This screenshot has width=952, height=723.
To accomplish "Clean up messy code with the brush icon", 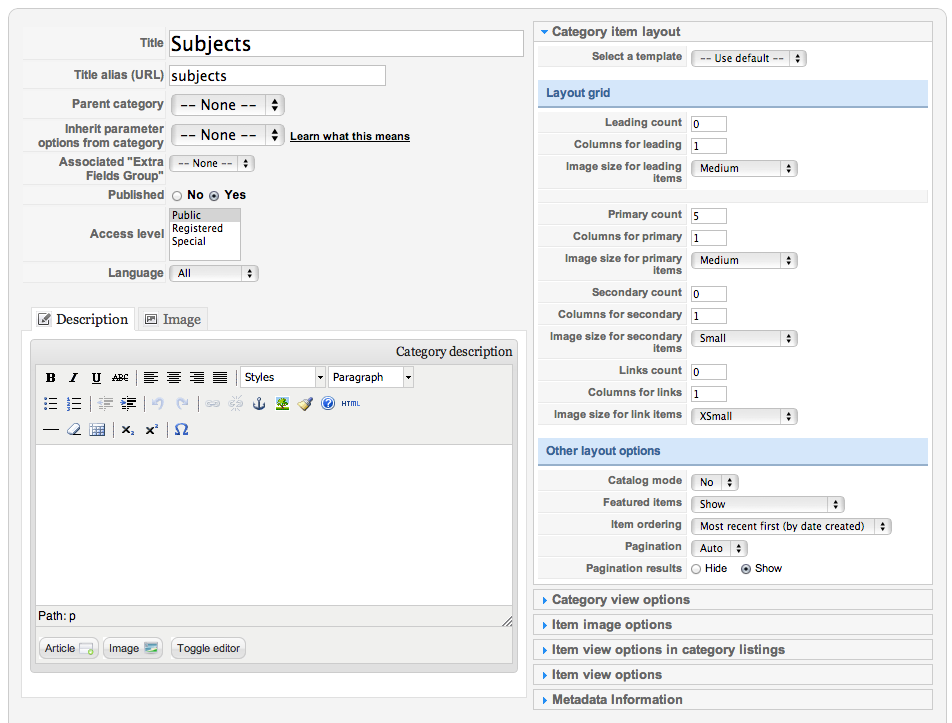I will [305, 404].
